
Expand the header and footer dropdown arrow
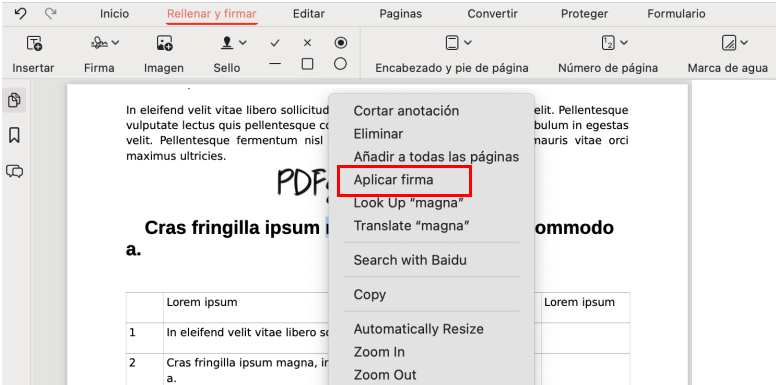click(468, 43)
